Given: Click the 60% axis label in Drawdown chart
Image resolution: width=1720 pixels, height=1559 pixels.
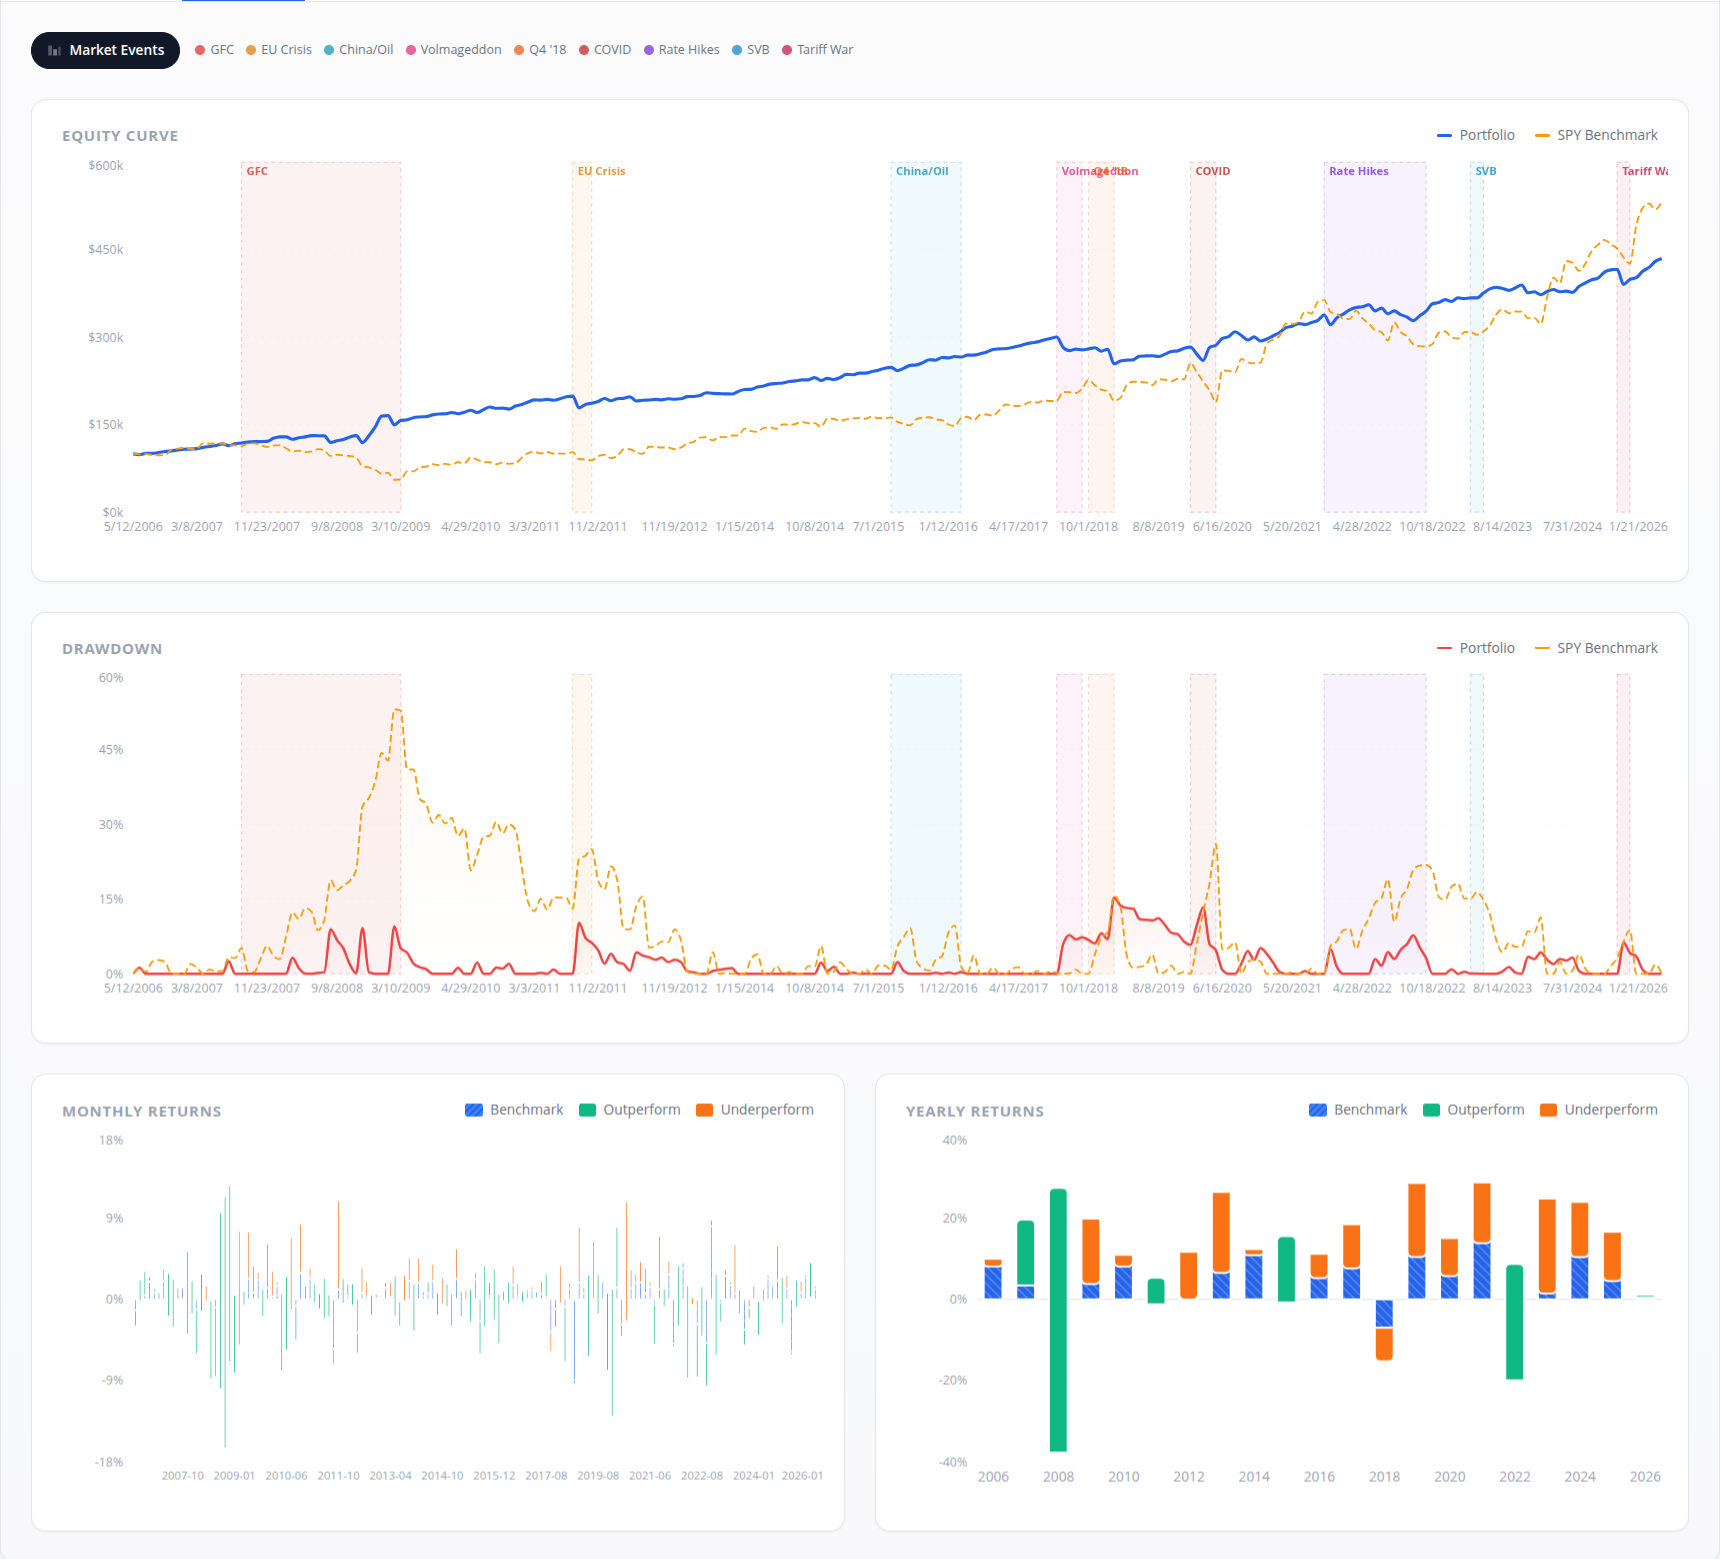Looking at the screenshot, I should click(x=111, y=678).
